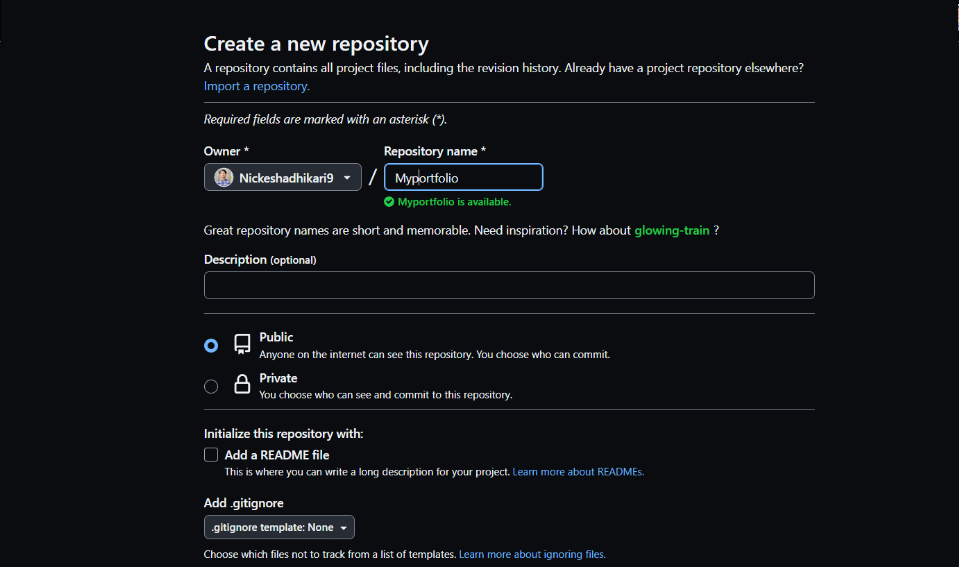Click the Add a README file label

[276, 455]
